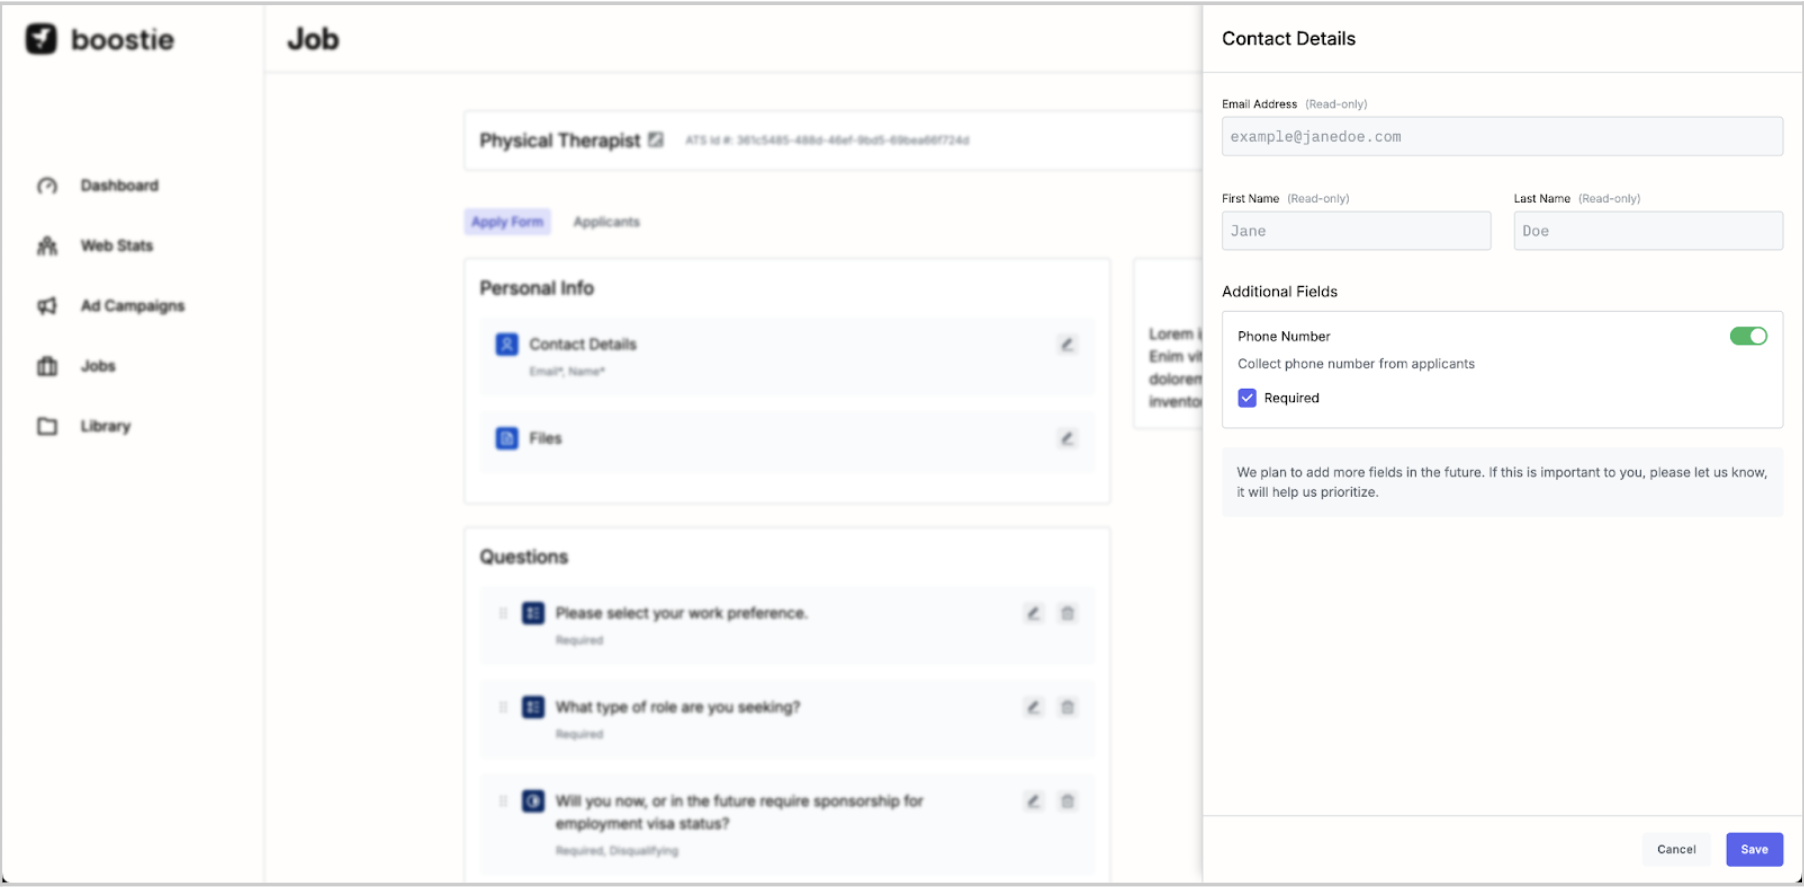Click the Cancel button
The image size is (1804, 888).
pyautogui.click(x=1676, y=850)
